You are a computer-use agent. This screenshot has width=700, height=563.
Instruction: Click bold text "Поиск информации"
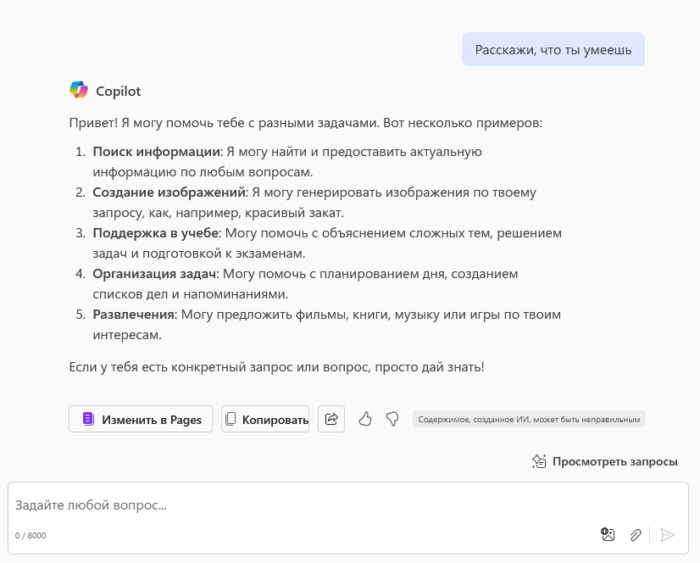point(156,152)
